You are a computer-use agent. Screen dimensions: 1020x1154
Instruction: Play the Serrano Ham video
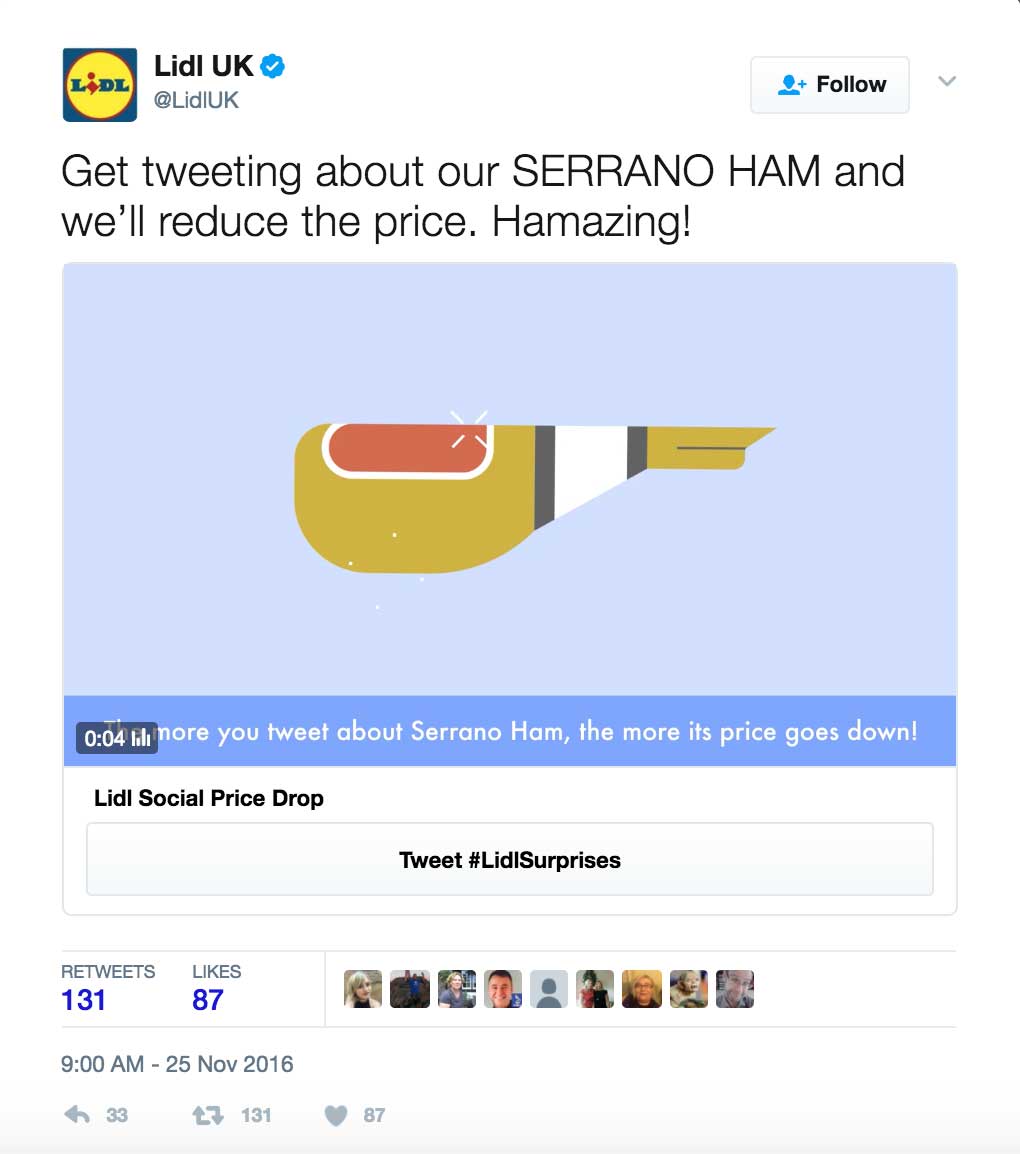coord(509,480)
